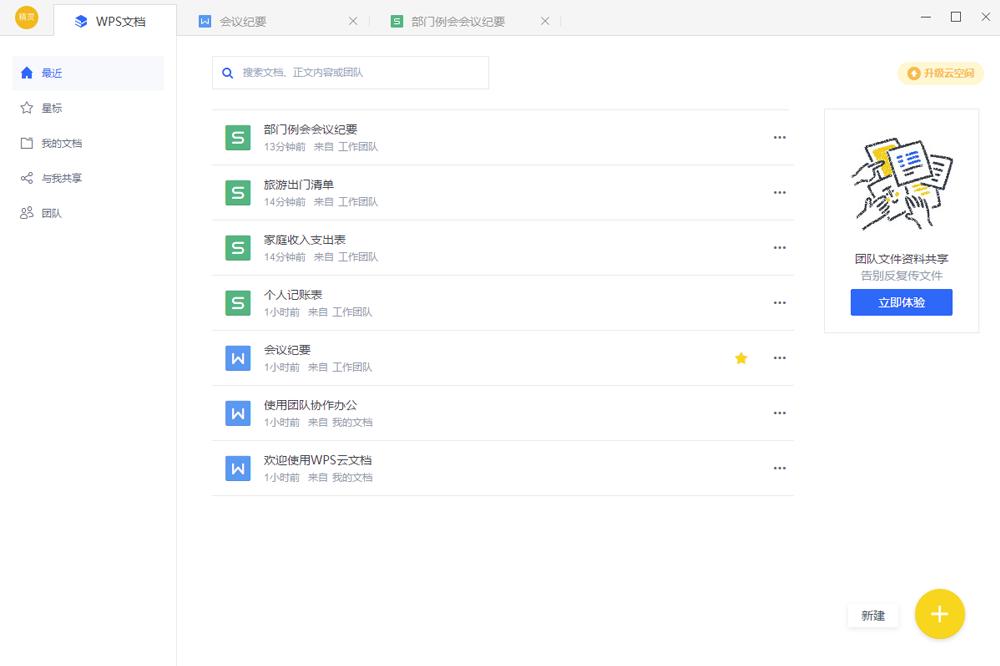Click the document icon of 会议纪要 row
The image size is (1000, 666).
click(238, 358)
